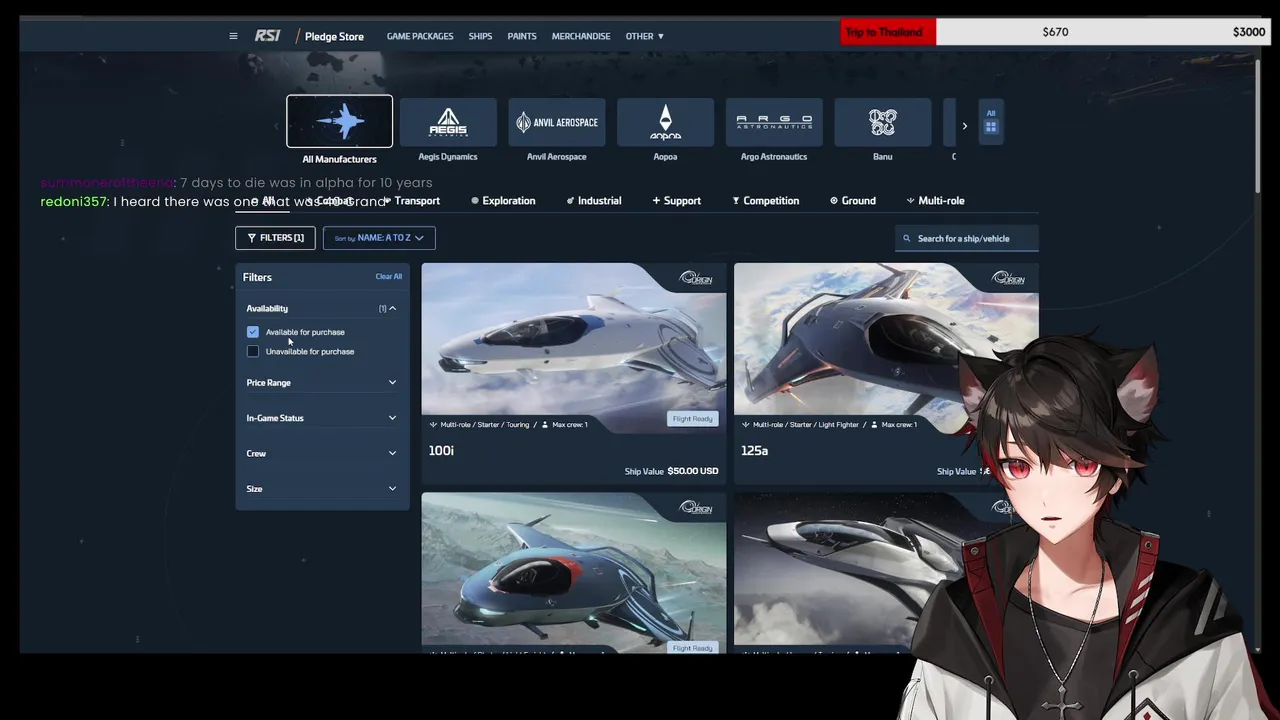
Task: Click the $670 donation amount
Action: pyautogui.click(x=1055, y=32)
